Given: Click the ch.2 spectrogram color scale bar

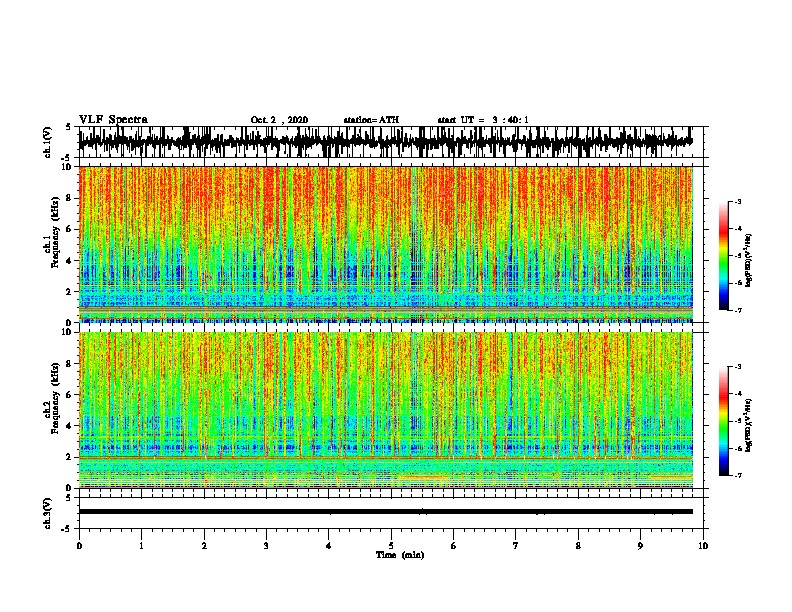Looking at the screenshot, I should (724, 421).
